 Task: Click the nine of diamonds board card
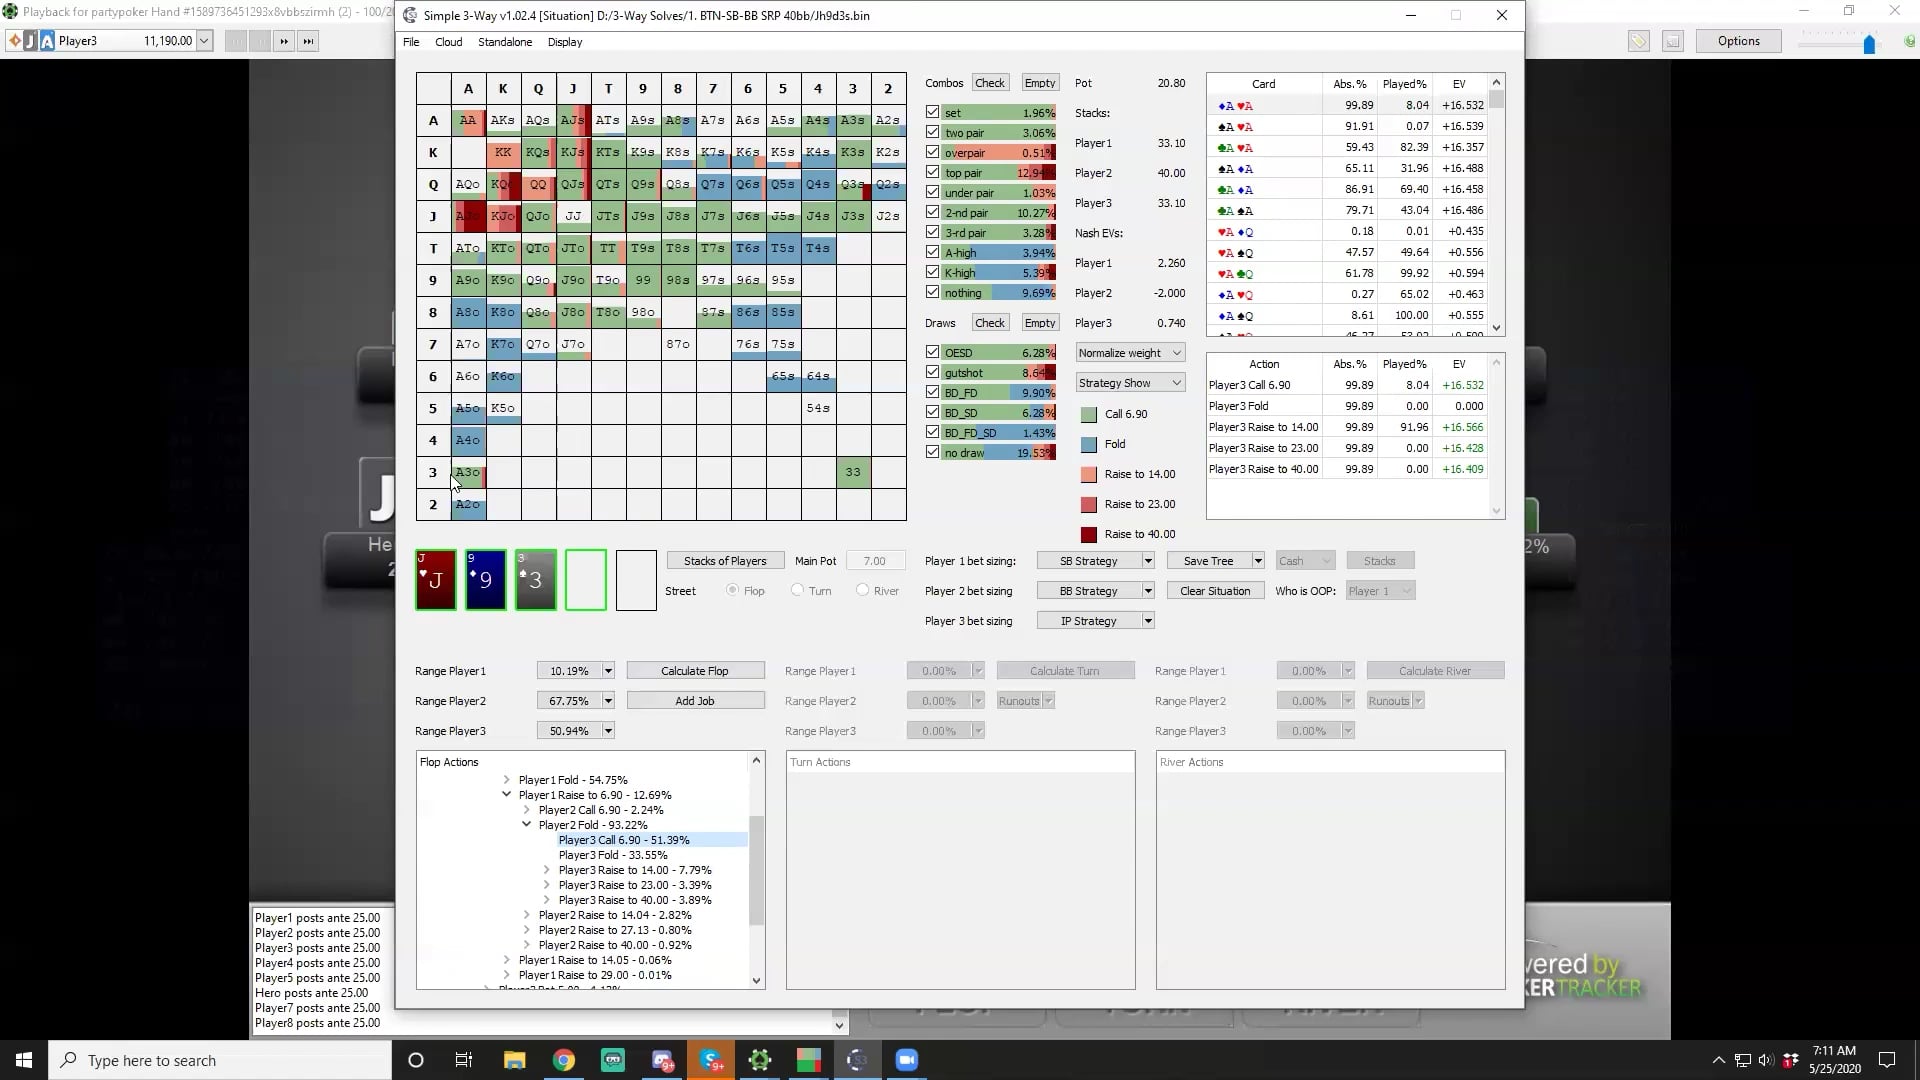coord(486,580)
